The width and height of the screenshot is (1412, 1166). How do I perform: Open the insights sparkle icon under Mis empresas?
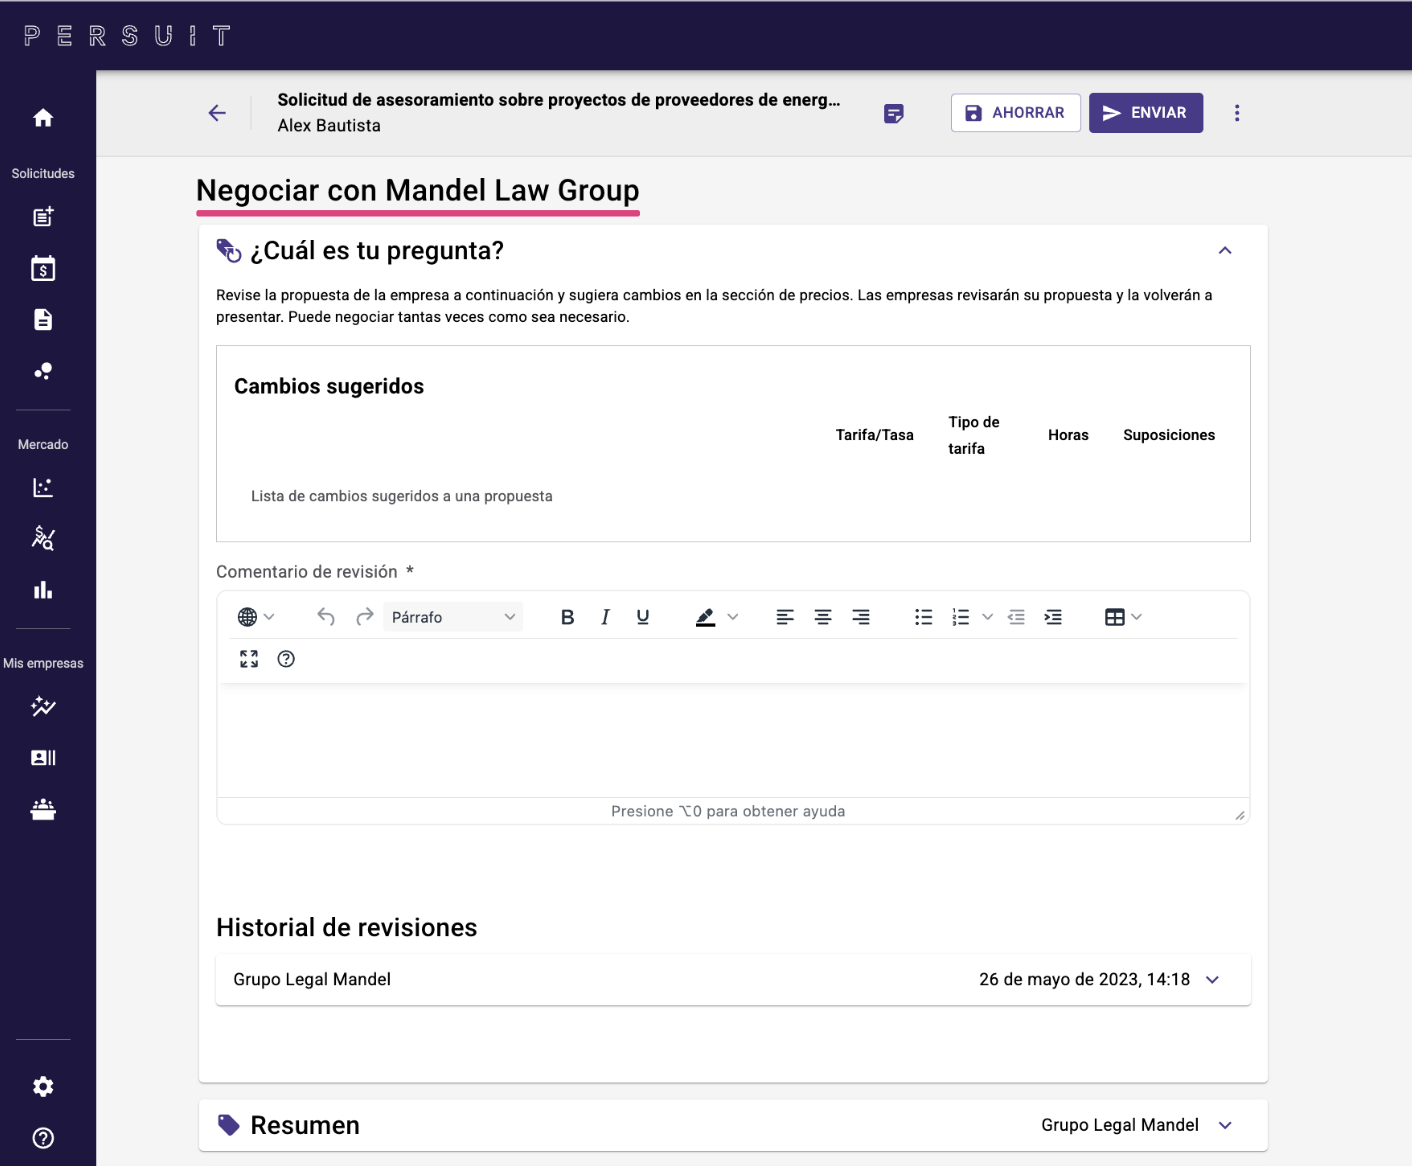[43, 706]
